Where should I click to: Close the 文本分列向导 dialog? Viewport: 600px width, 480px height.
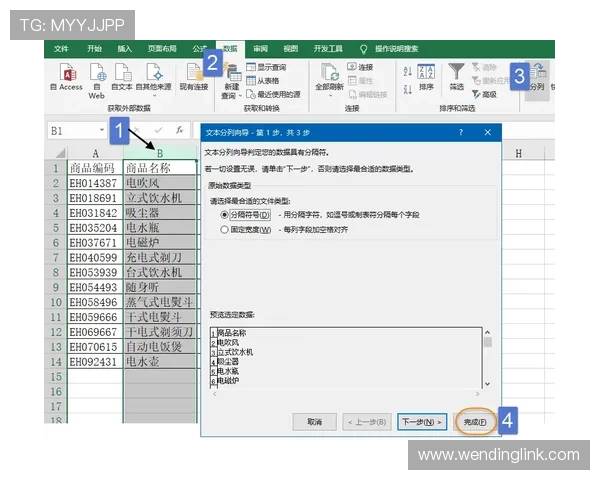pyautogui.click(x=488, y=132)
